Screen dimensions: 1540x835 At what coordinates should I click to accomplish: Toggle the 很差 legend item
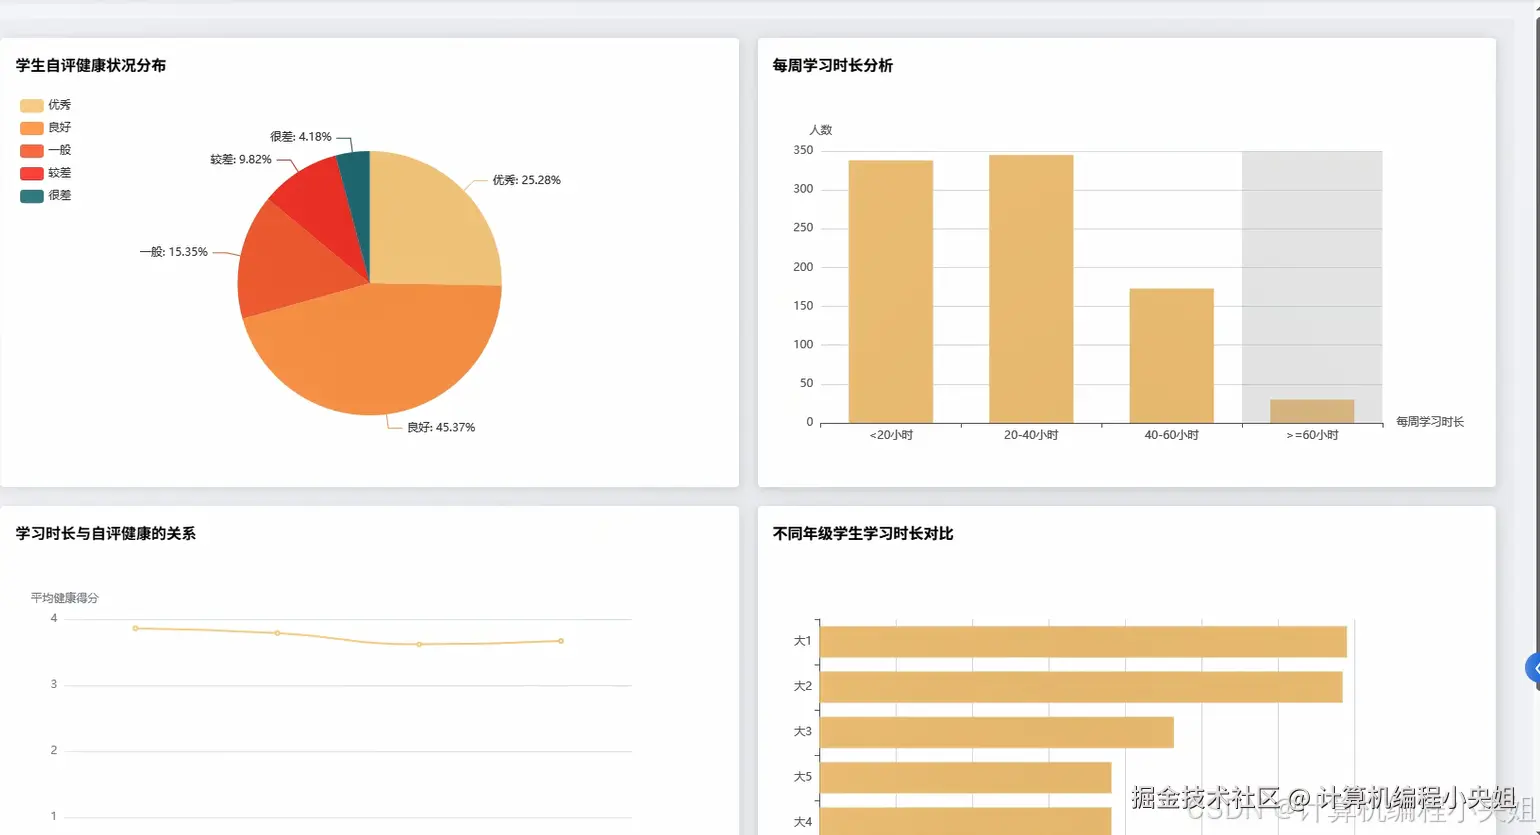tap(46, 196)
